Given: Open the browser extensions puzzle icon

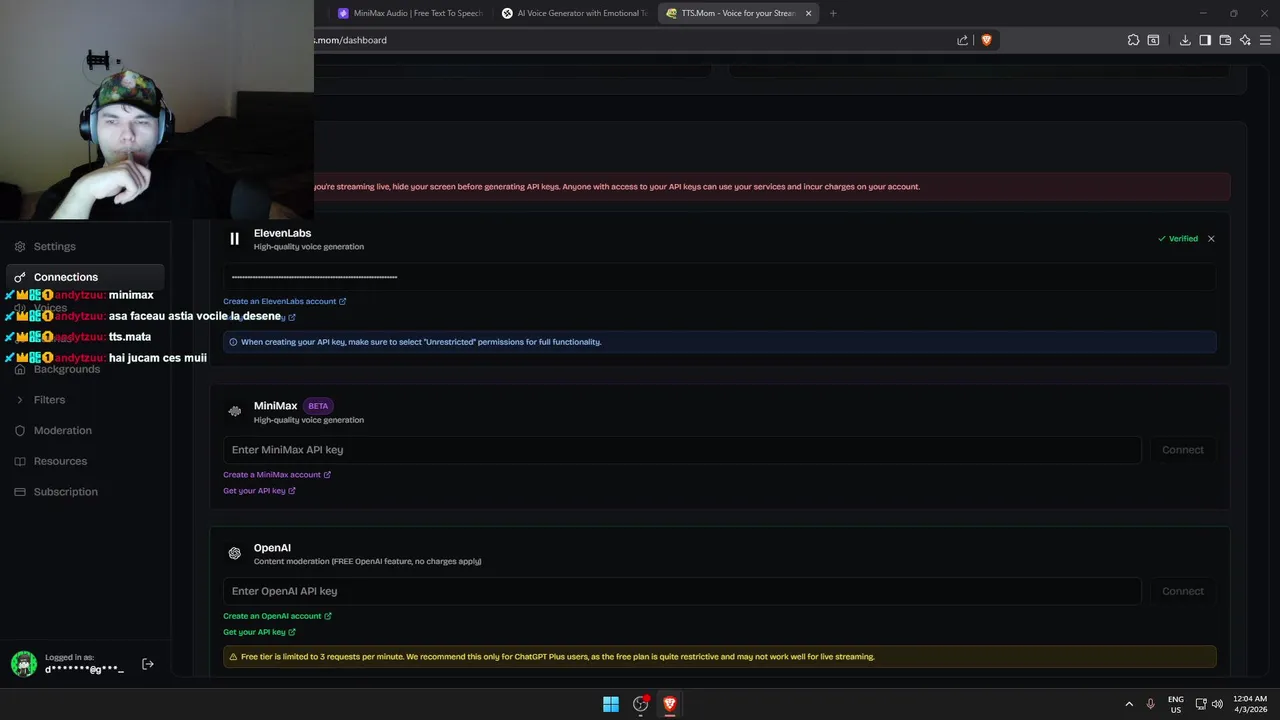Looking at the screenshot, I should tap(1133, 40).
